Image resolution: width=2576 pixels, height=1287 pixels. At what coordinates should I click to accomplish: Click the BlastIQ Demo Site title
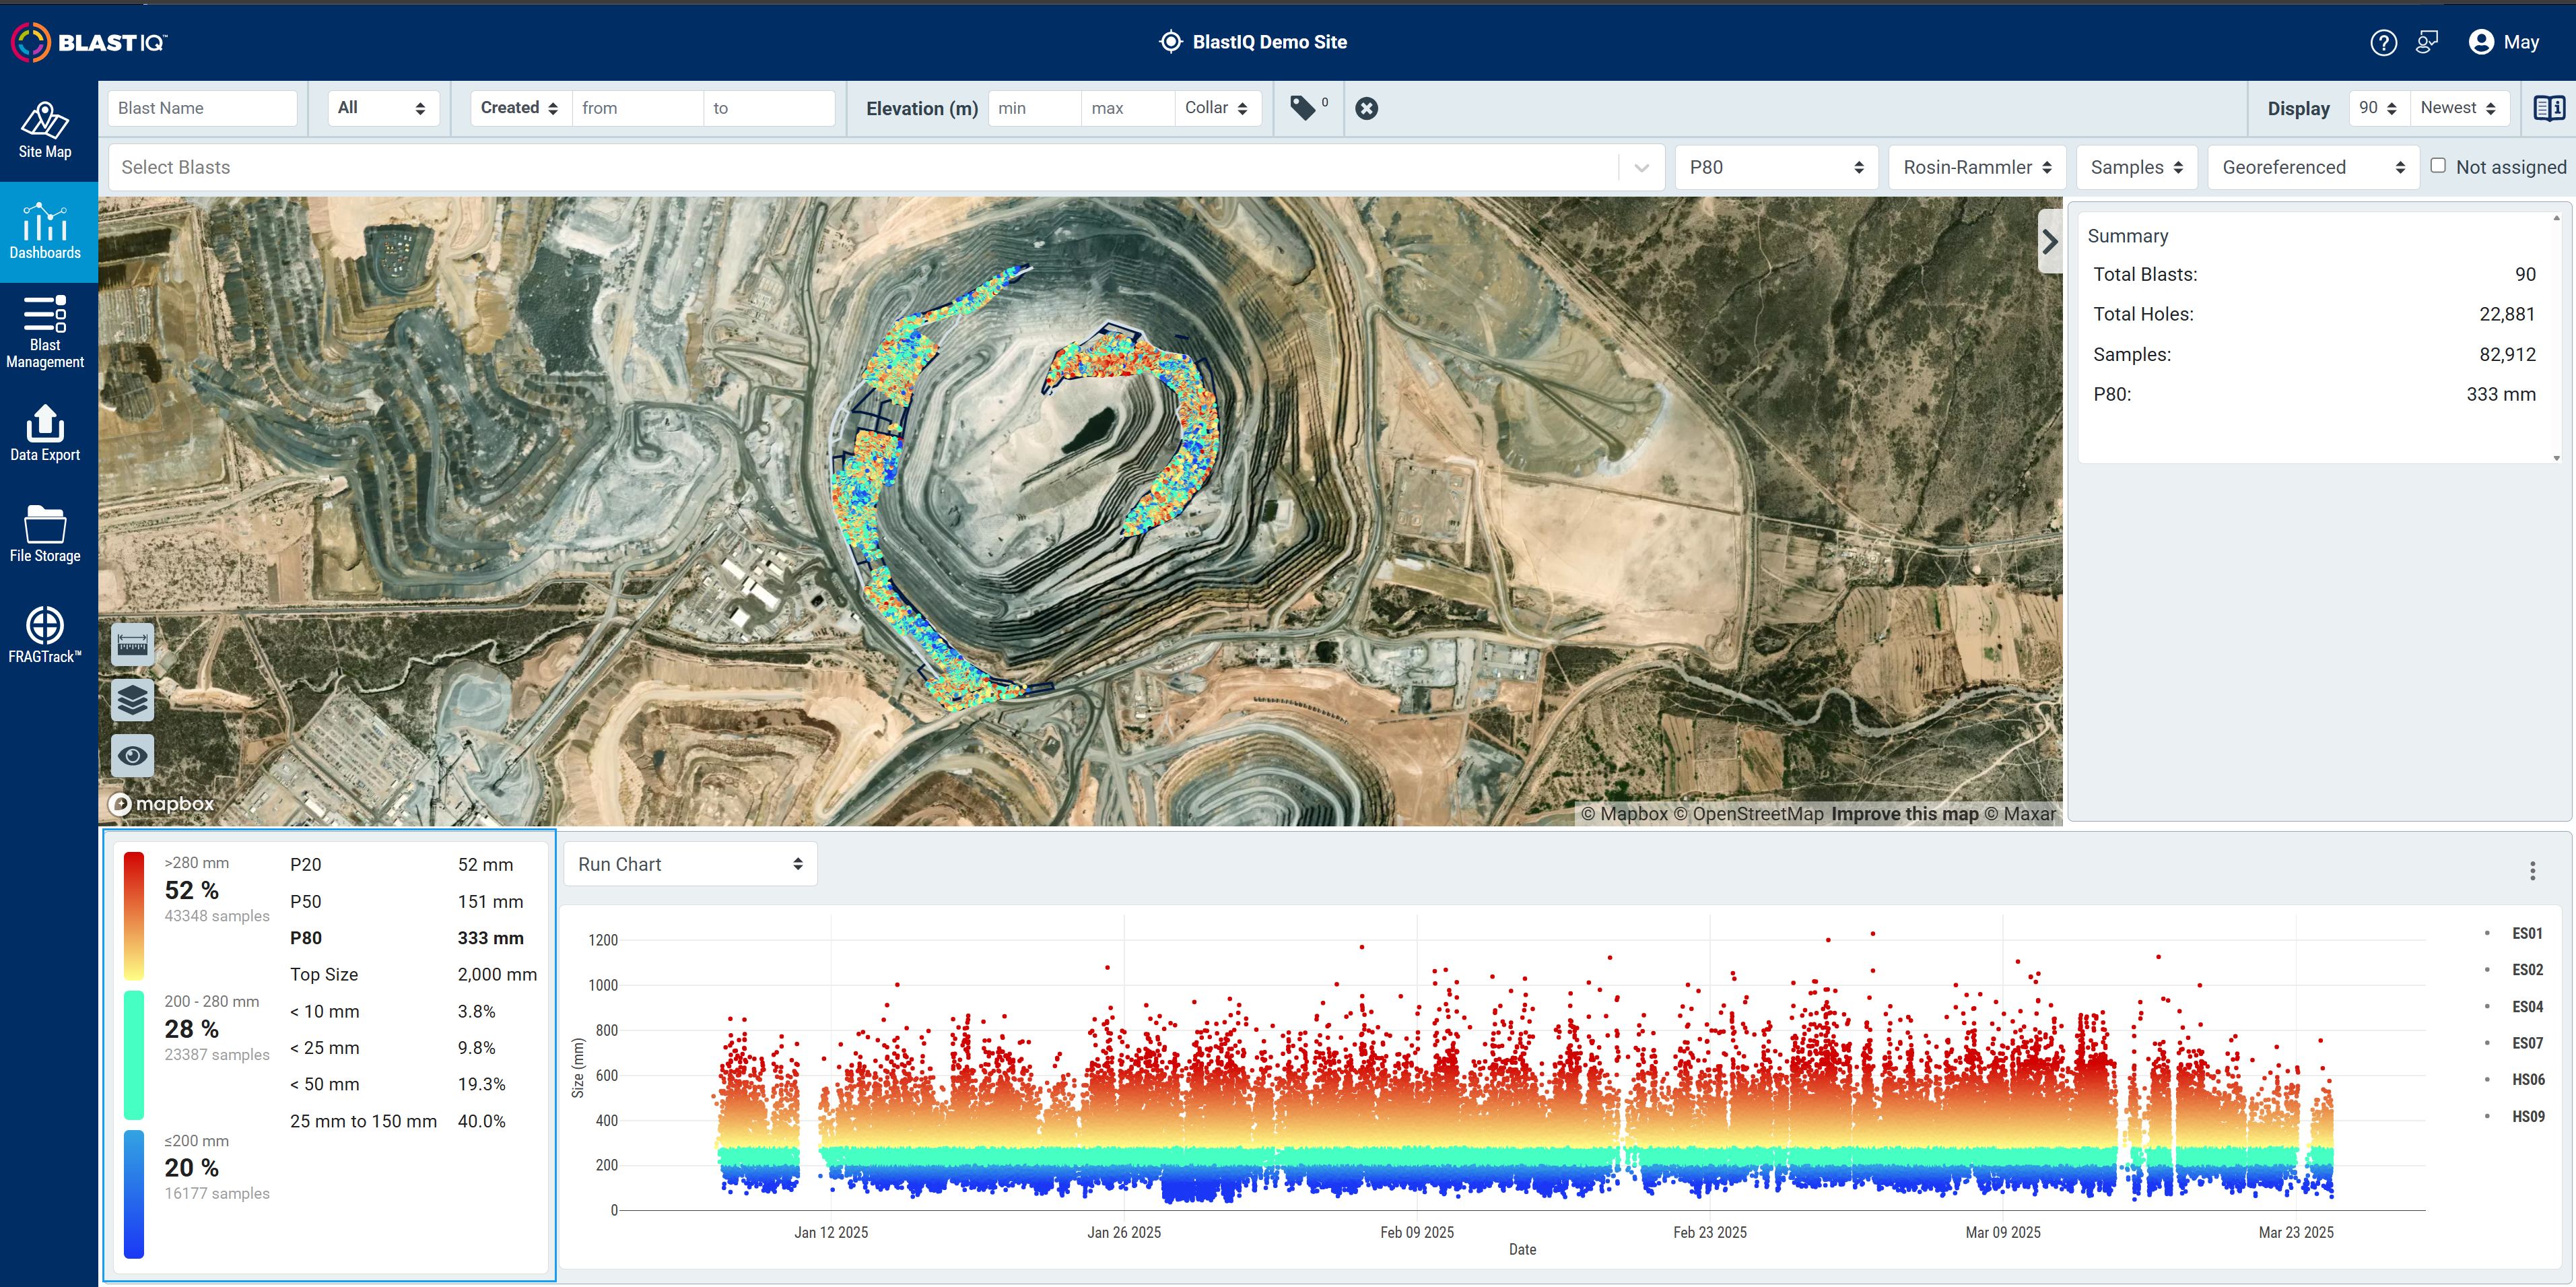pos(1269,42)
